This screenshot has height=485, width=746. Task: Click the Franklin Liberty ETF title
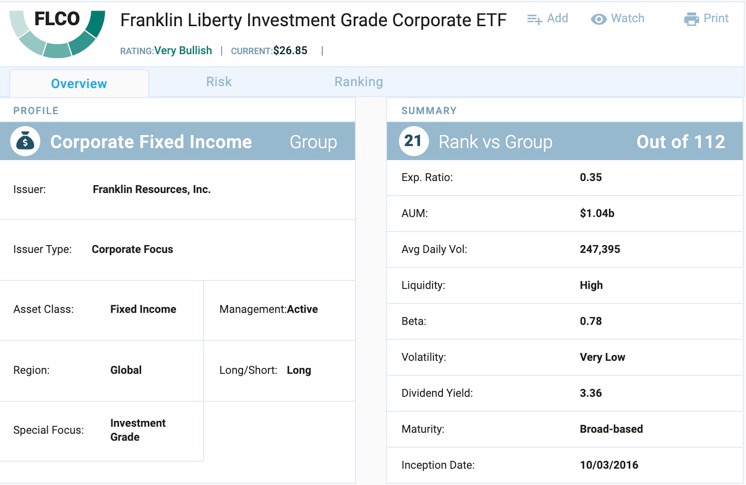[313, 20]
